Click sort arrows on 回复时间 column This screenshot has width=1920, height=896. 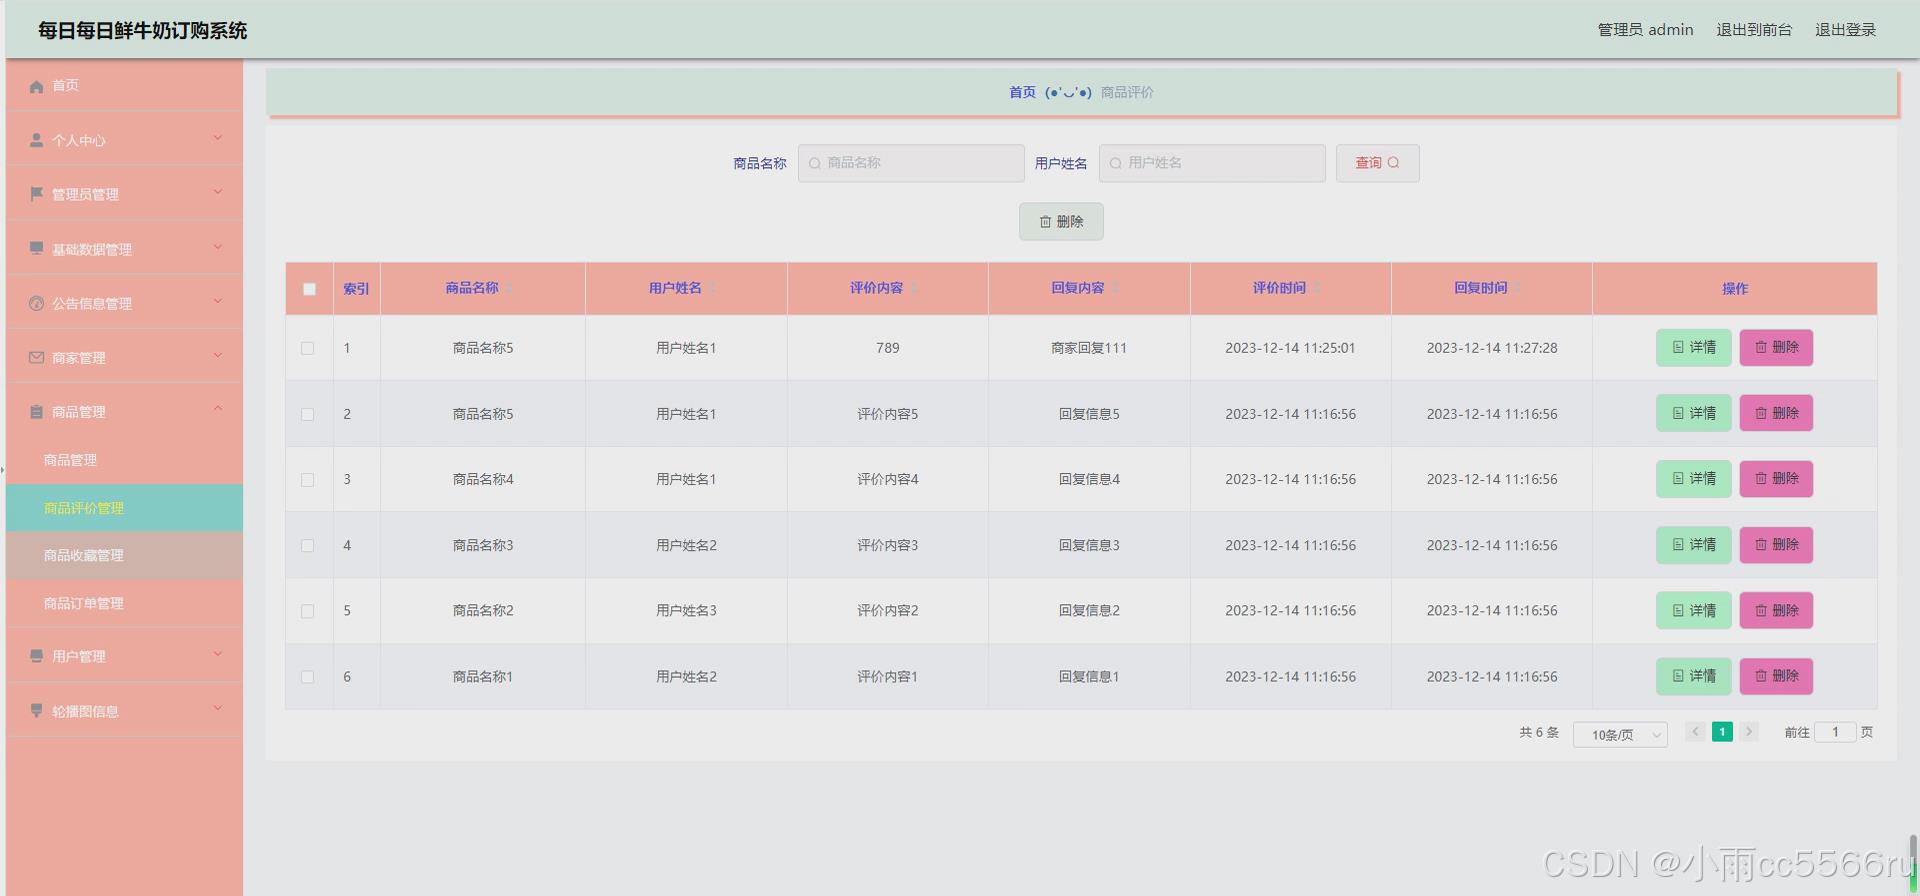[x=1518, y=288]
